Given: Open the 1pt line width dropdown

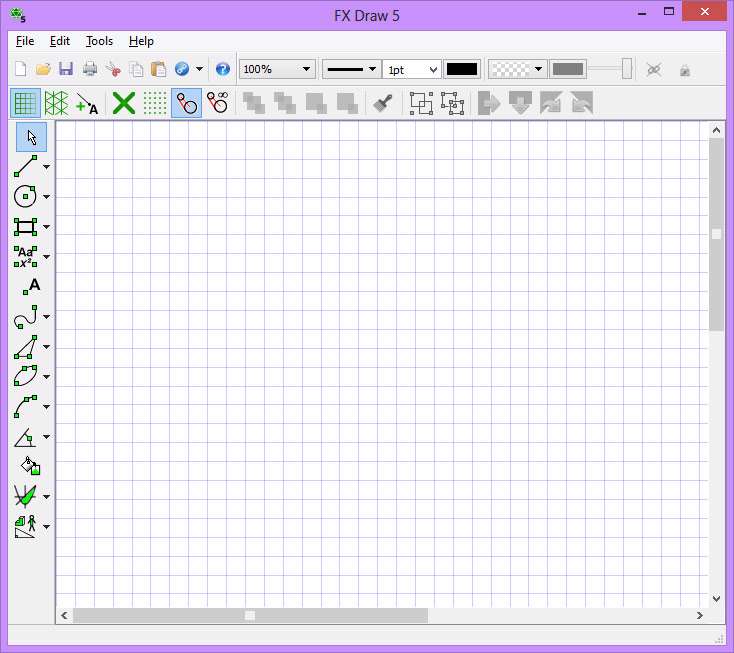Looking at the screenshot, I should 432,69.
